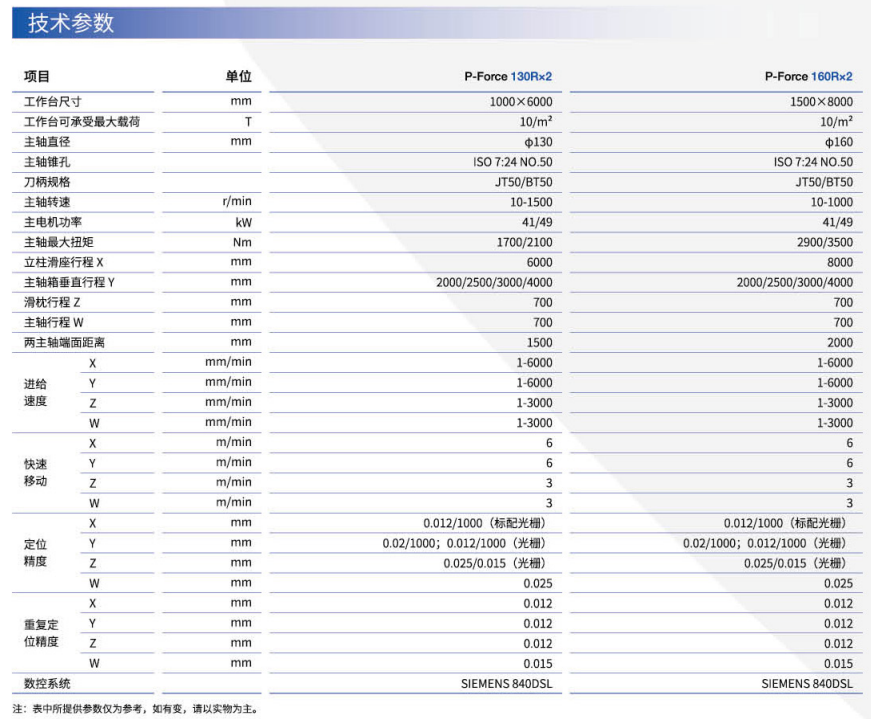Image resolution: width=871 pixels, height=719 pixels.
Task: Click the 滑枕行程 Z label
Action: pos(52,302)
